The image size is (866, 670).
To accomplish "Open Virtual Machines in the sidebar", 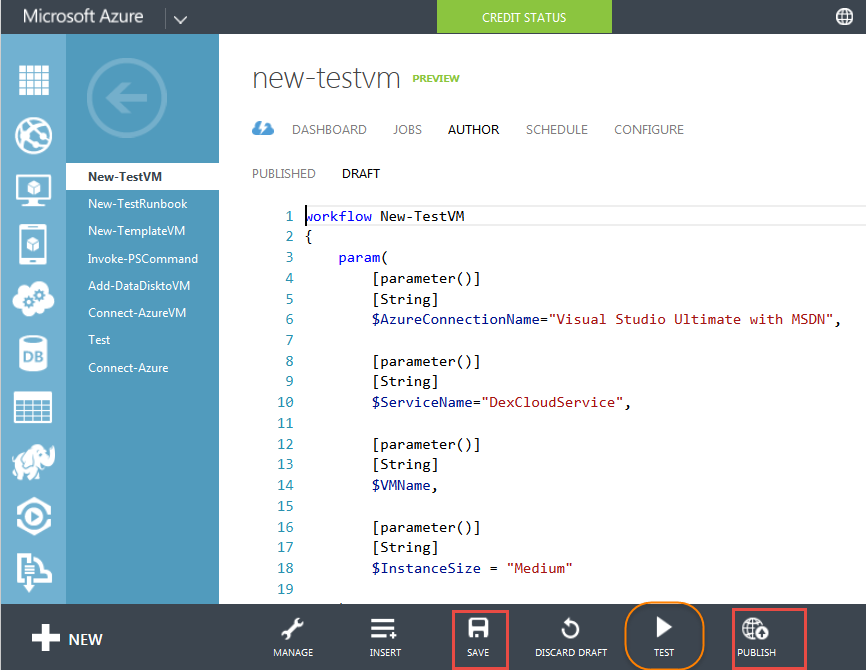I will (33, 188).
